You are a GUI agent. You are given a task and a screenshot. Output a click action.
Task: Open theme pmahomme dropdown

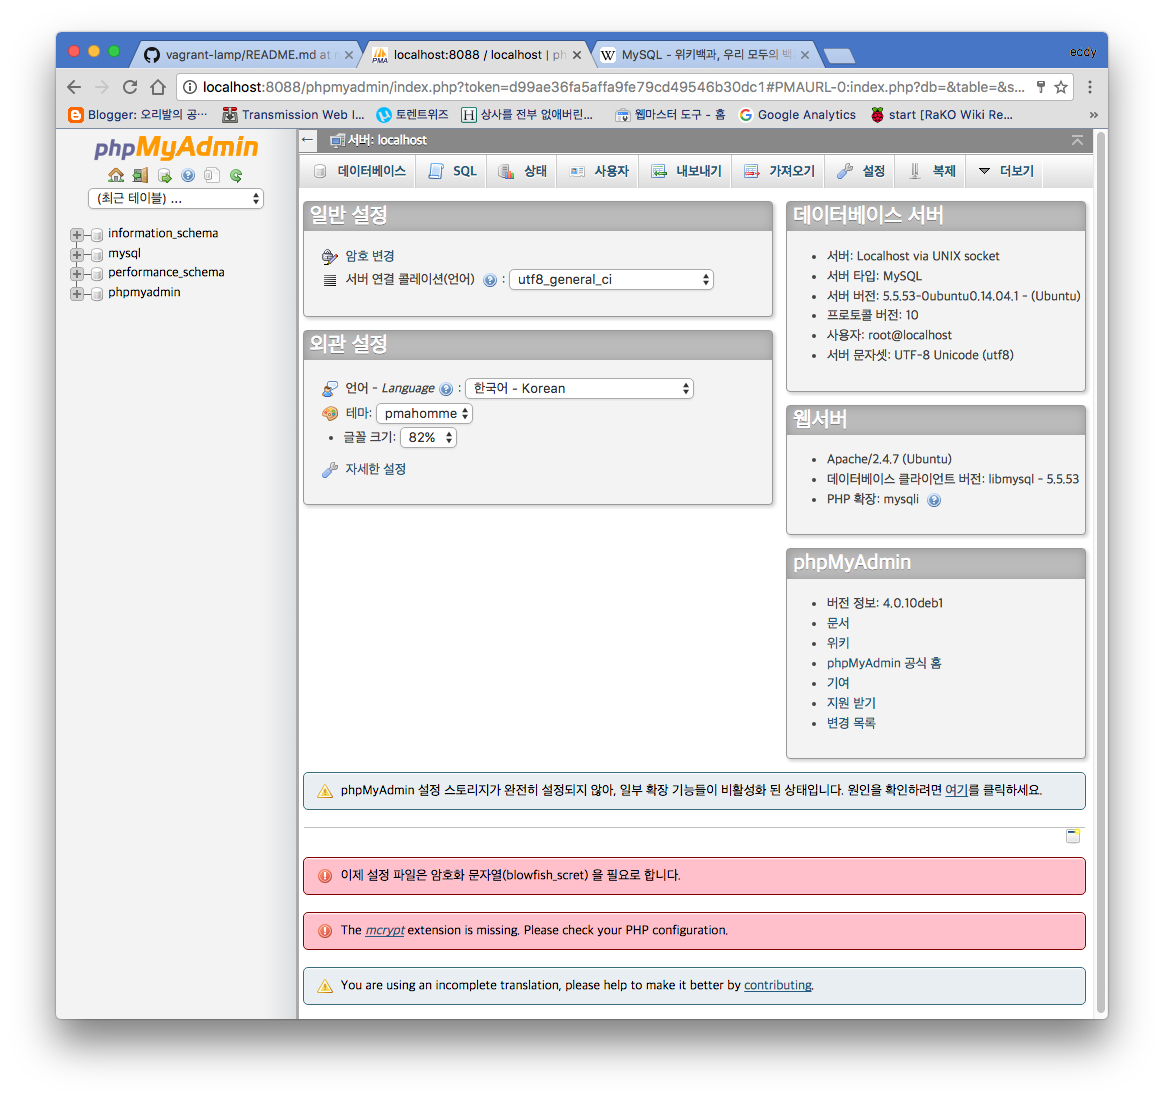pyautogui.click(x=425, y=414)
